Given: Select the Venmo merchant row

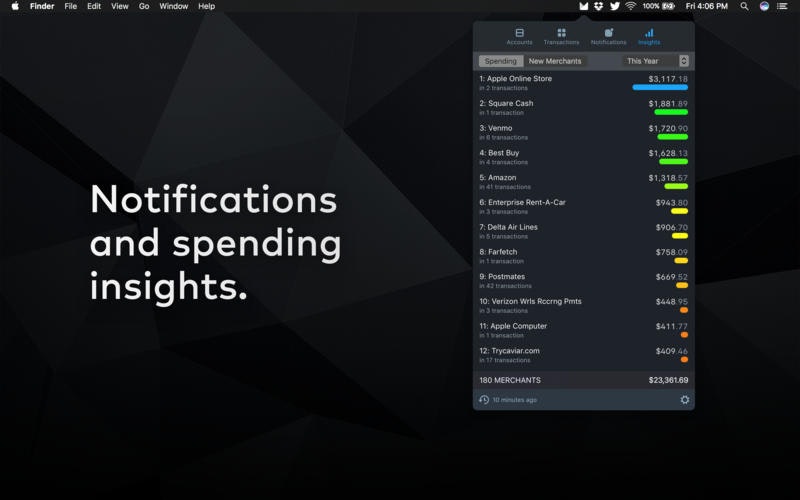Looking at the screenshot, I should [x=584, y=132].
